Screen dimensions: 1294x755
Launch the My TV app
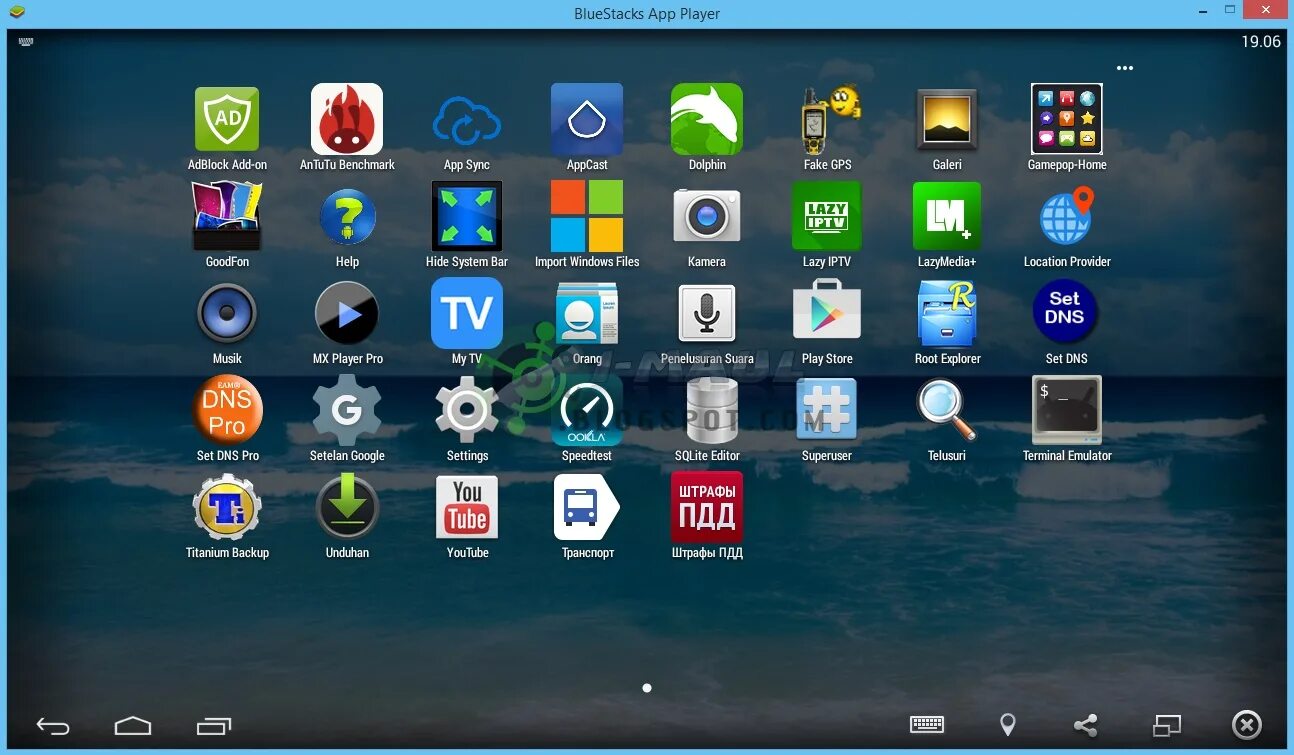[x=467, y=313]
